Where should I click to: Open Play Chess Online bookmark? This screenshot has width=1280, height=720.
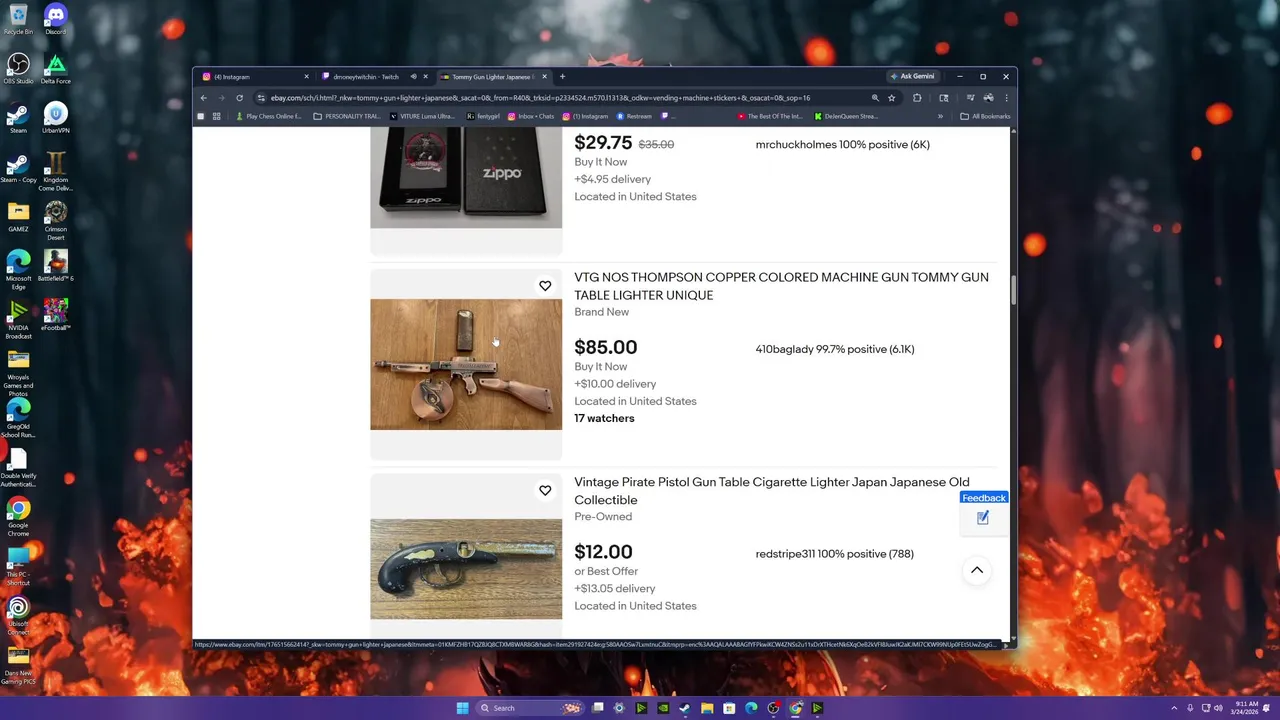[268, 116]
